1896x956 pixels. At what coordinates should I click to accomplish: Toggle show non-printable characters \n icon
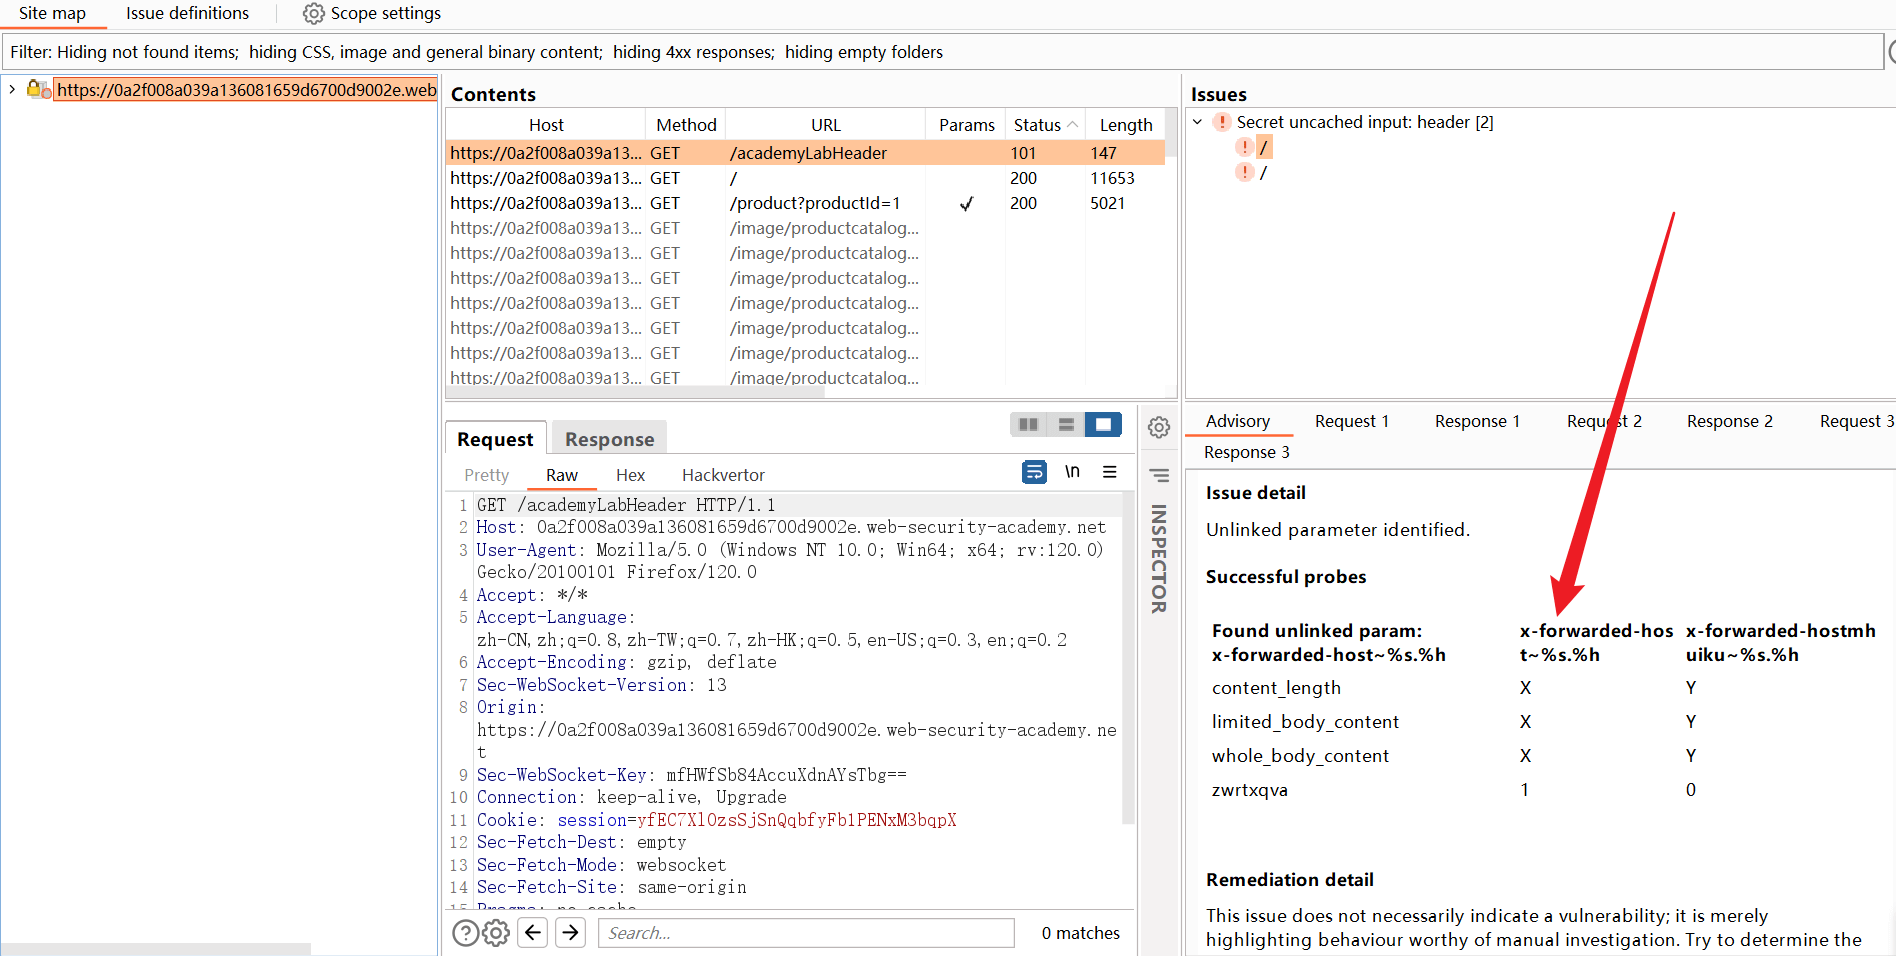tap(1072, 472)
